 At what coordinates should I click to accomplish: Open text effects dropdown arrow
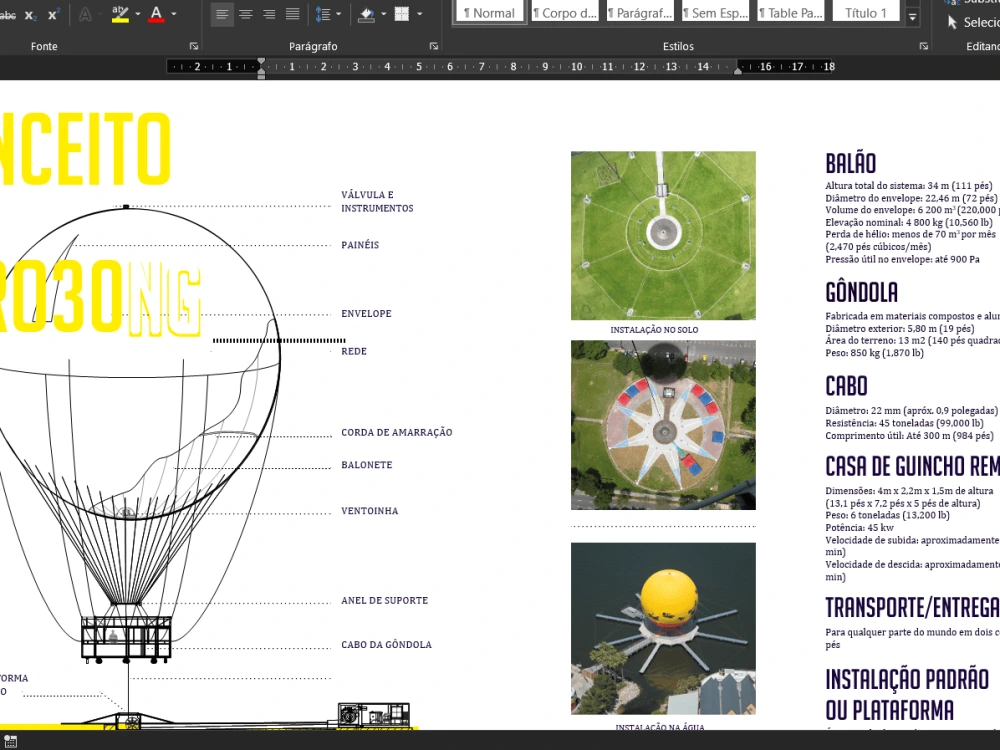point(101,14)
